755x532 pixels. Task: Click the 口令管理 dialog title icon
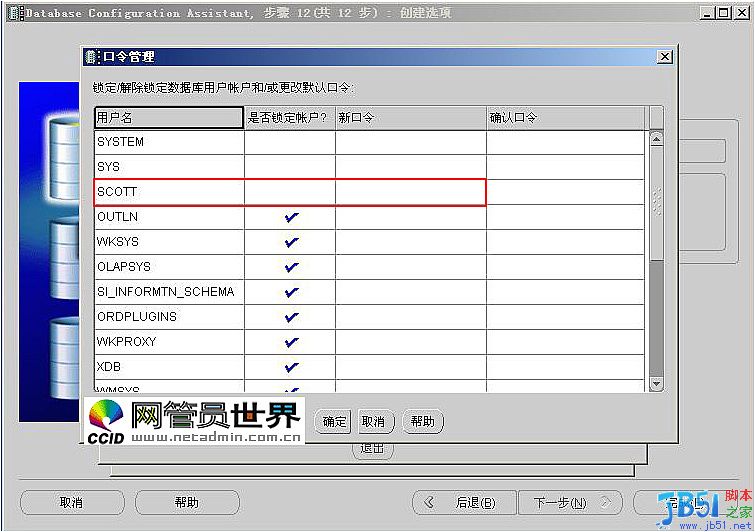92,57
